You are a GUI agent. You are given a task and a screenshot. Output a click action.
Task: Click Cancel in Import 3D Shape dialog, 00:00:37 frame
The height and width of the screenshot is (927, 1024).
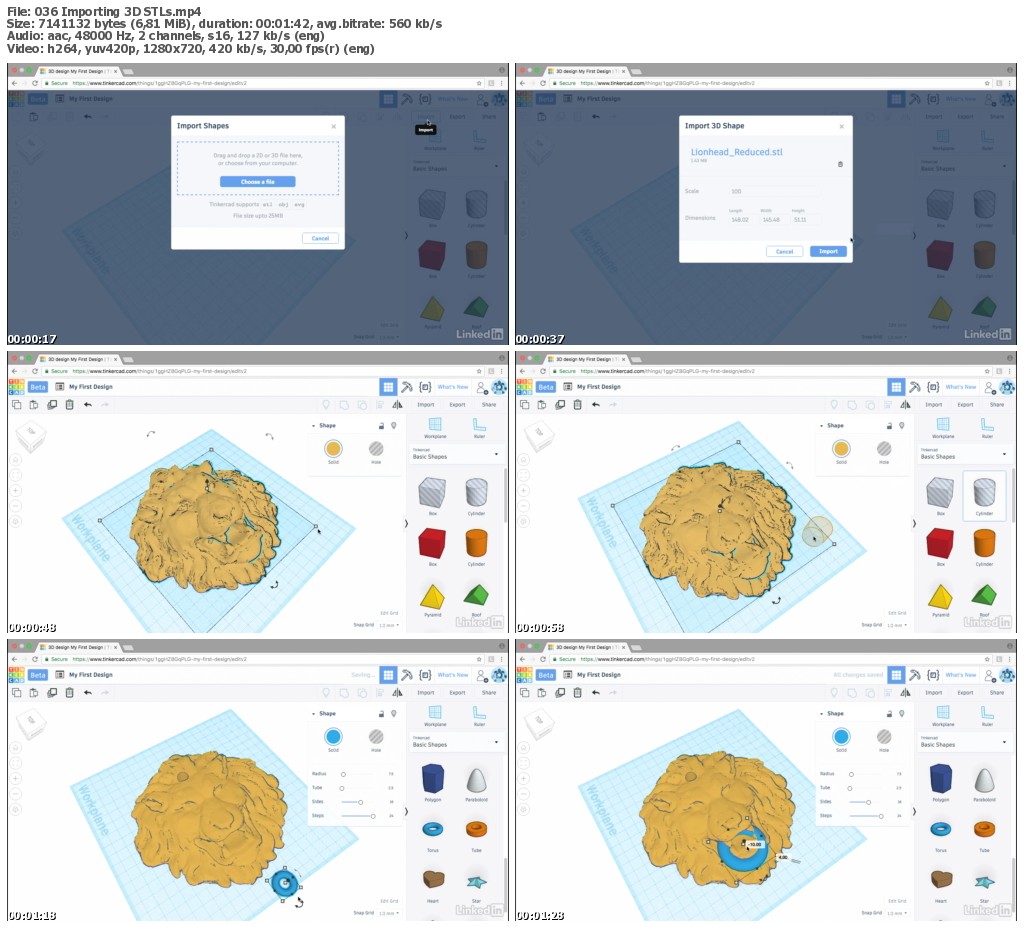[x=784, y=252]
